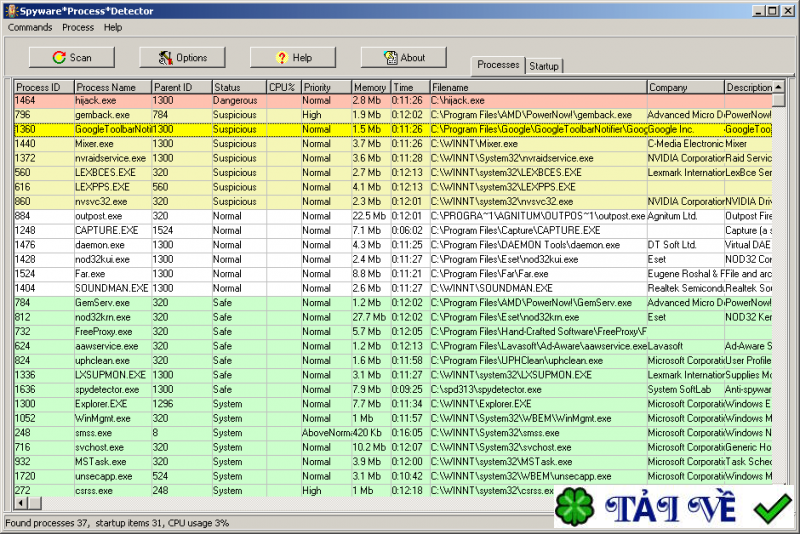Click the application icon in title bar

[x=9, y=10]
